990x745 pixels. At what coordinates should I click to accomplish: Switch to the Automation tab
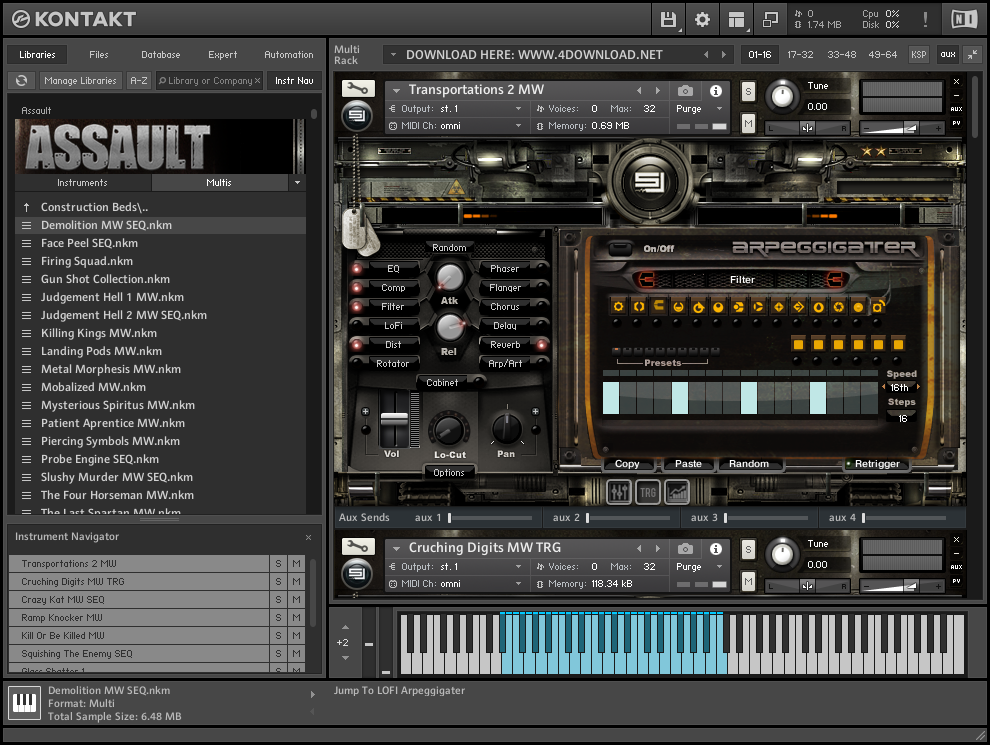tap(289, 55)
